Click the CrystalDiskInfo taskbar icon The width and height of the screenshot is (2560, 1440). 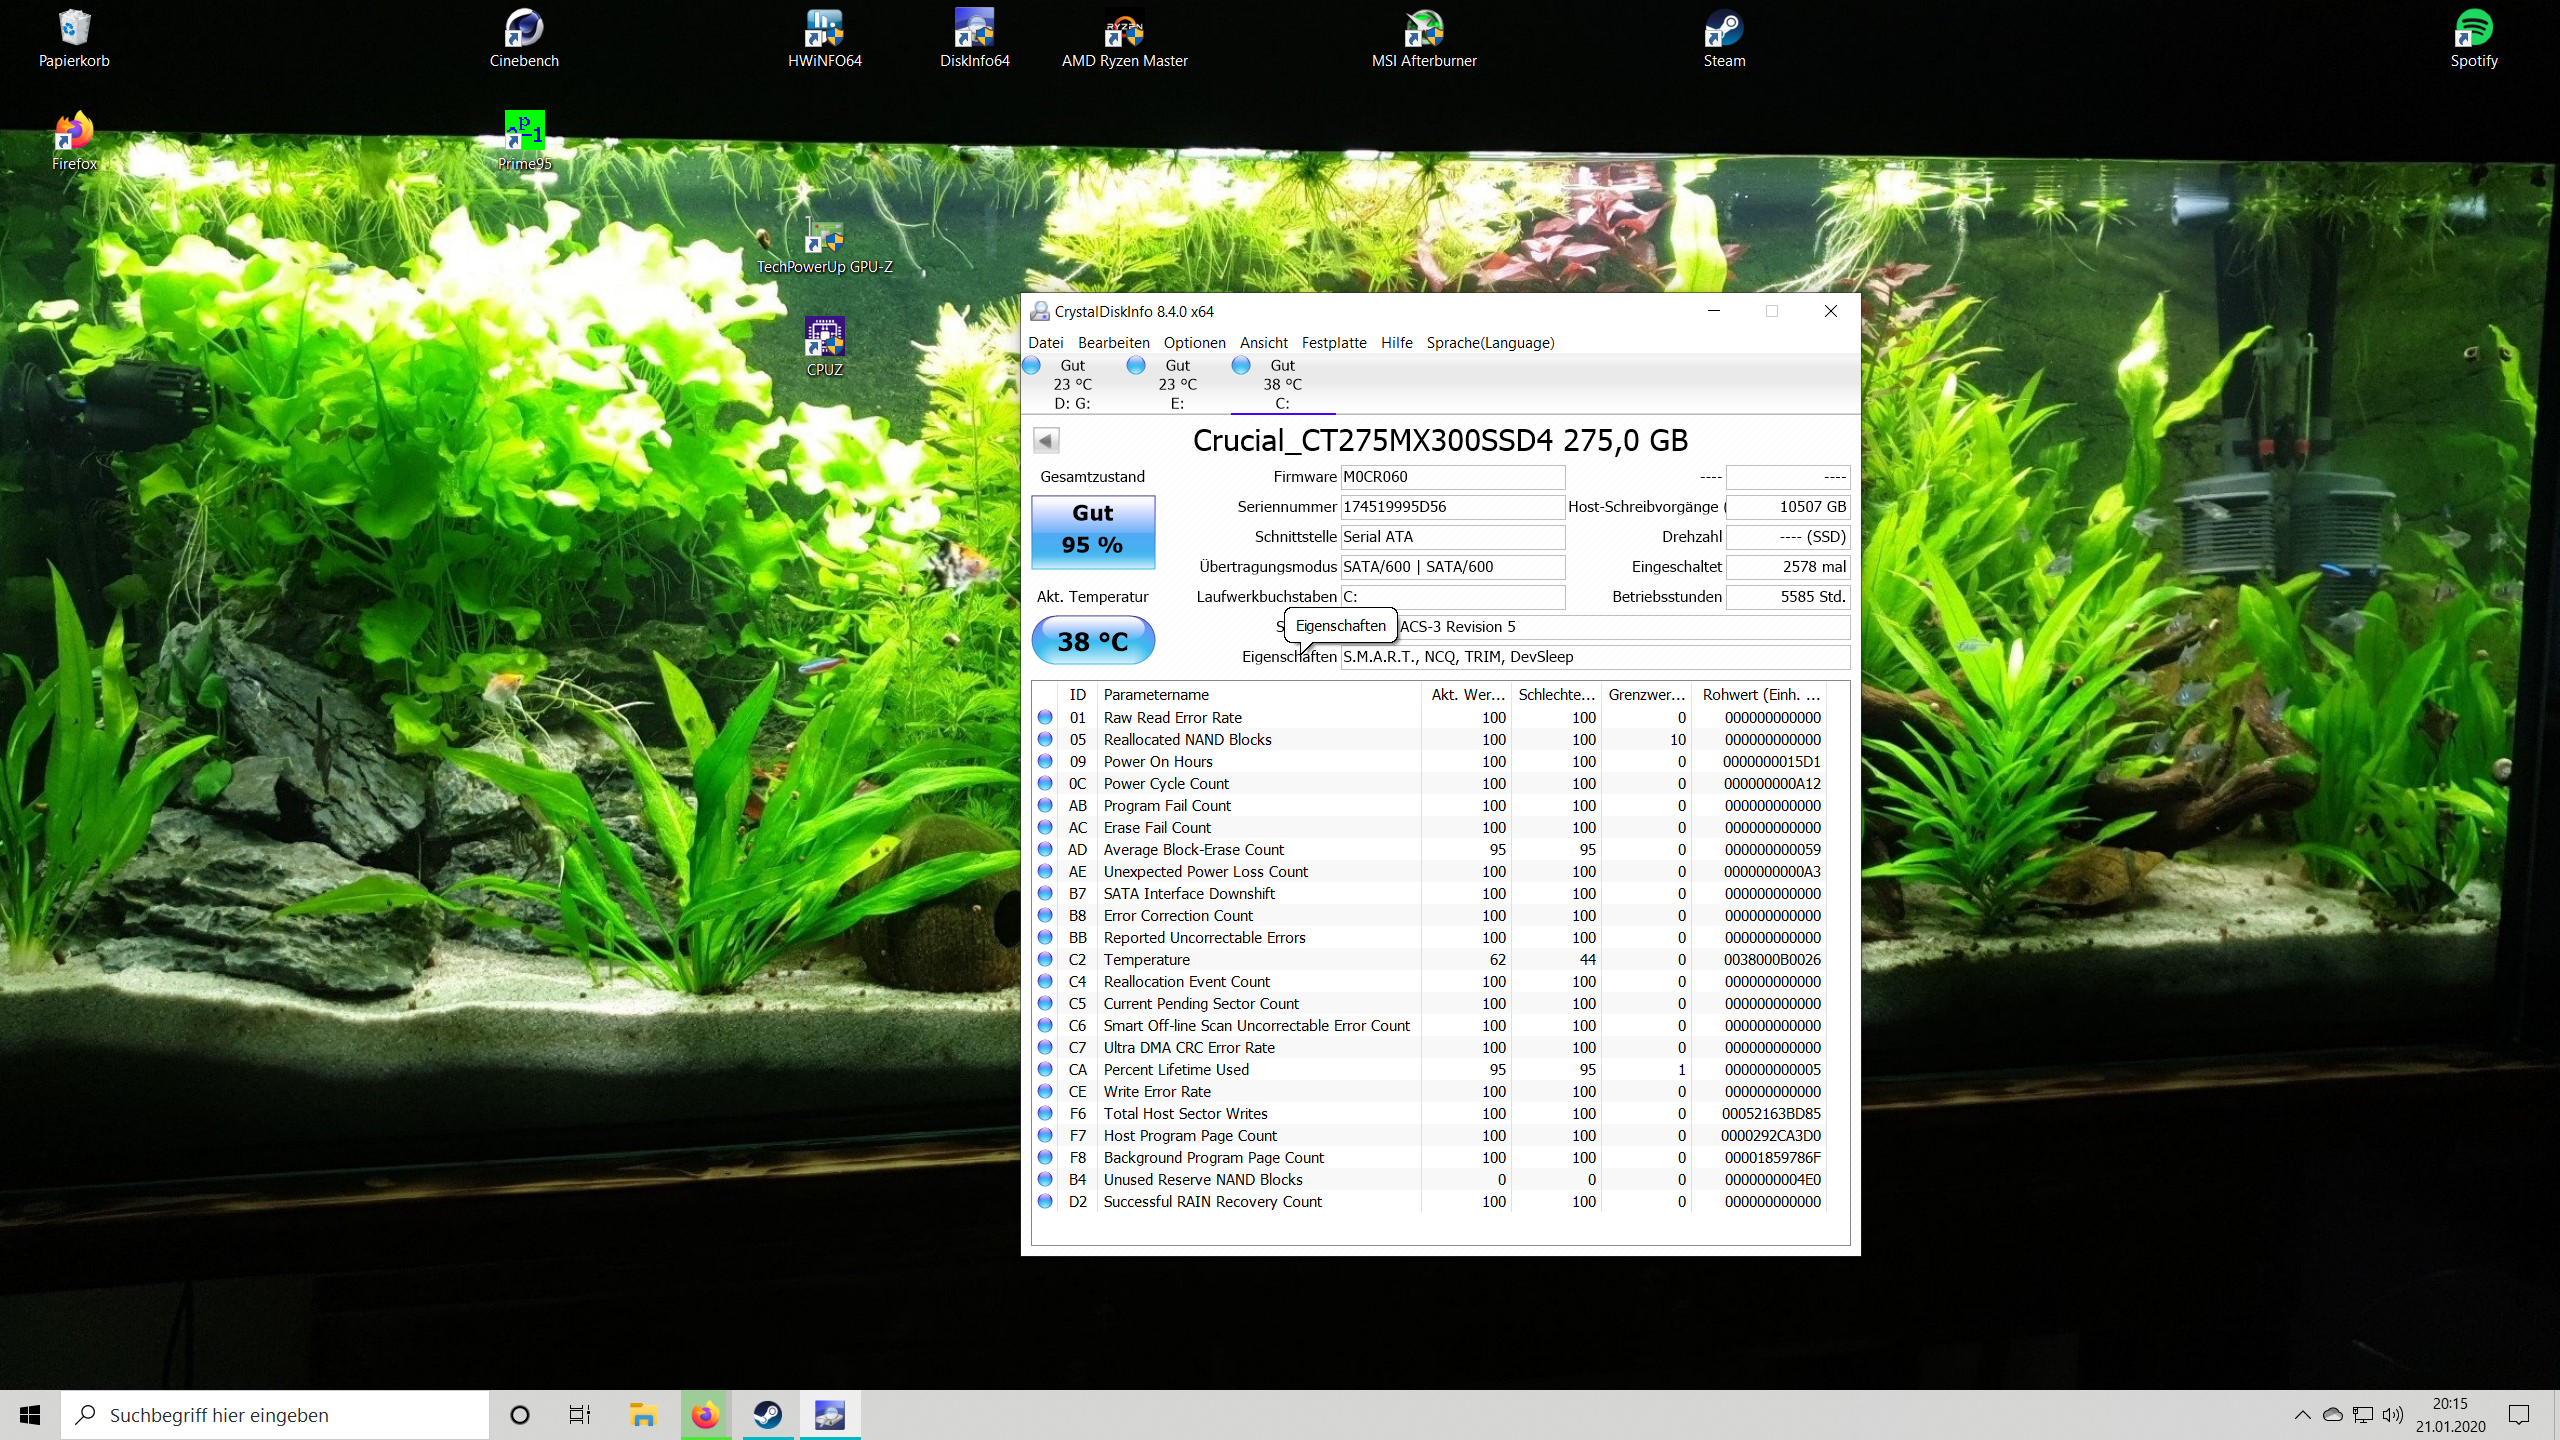[829, 1414]
